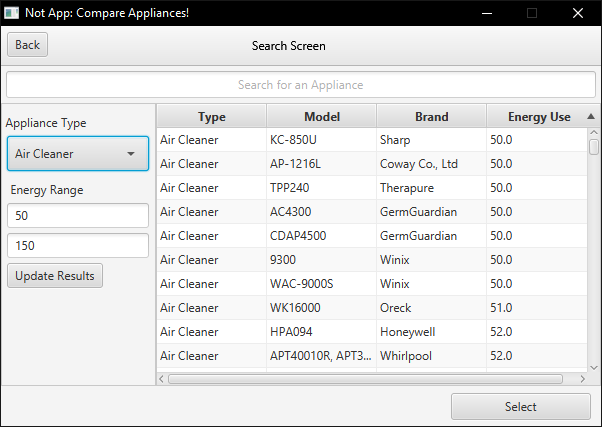The width and height of the screenshot is (602, 427).
Task: Select the 9300 model cell
Action: click(322, 260)
